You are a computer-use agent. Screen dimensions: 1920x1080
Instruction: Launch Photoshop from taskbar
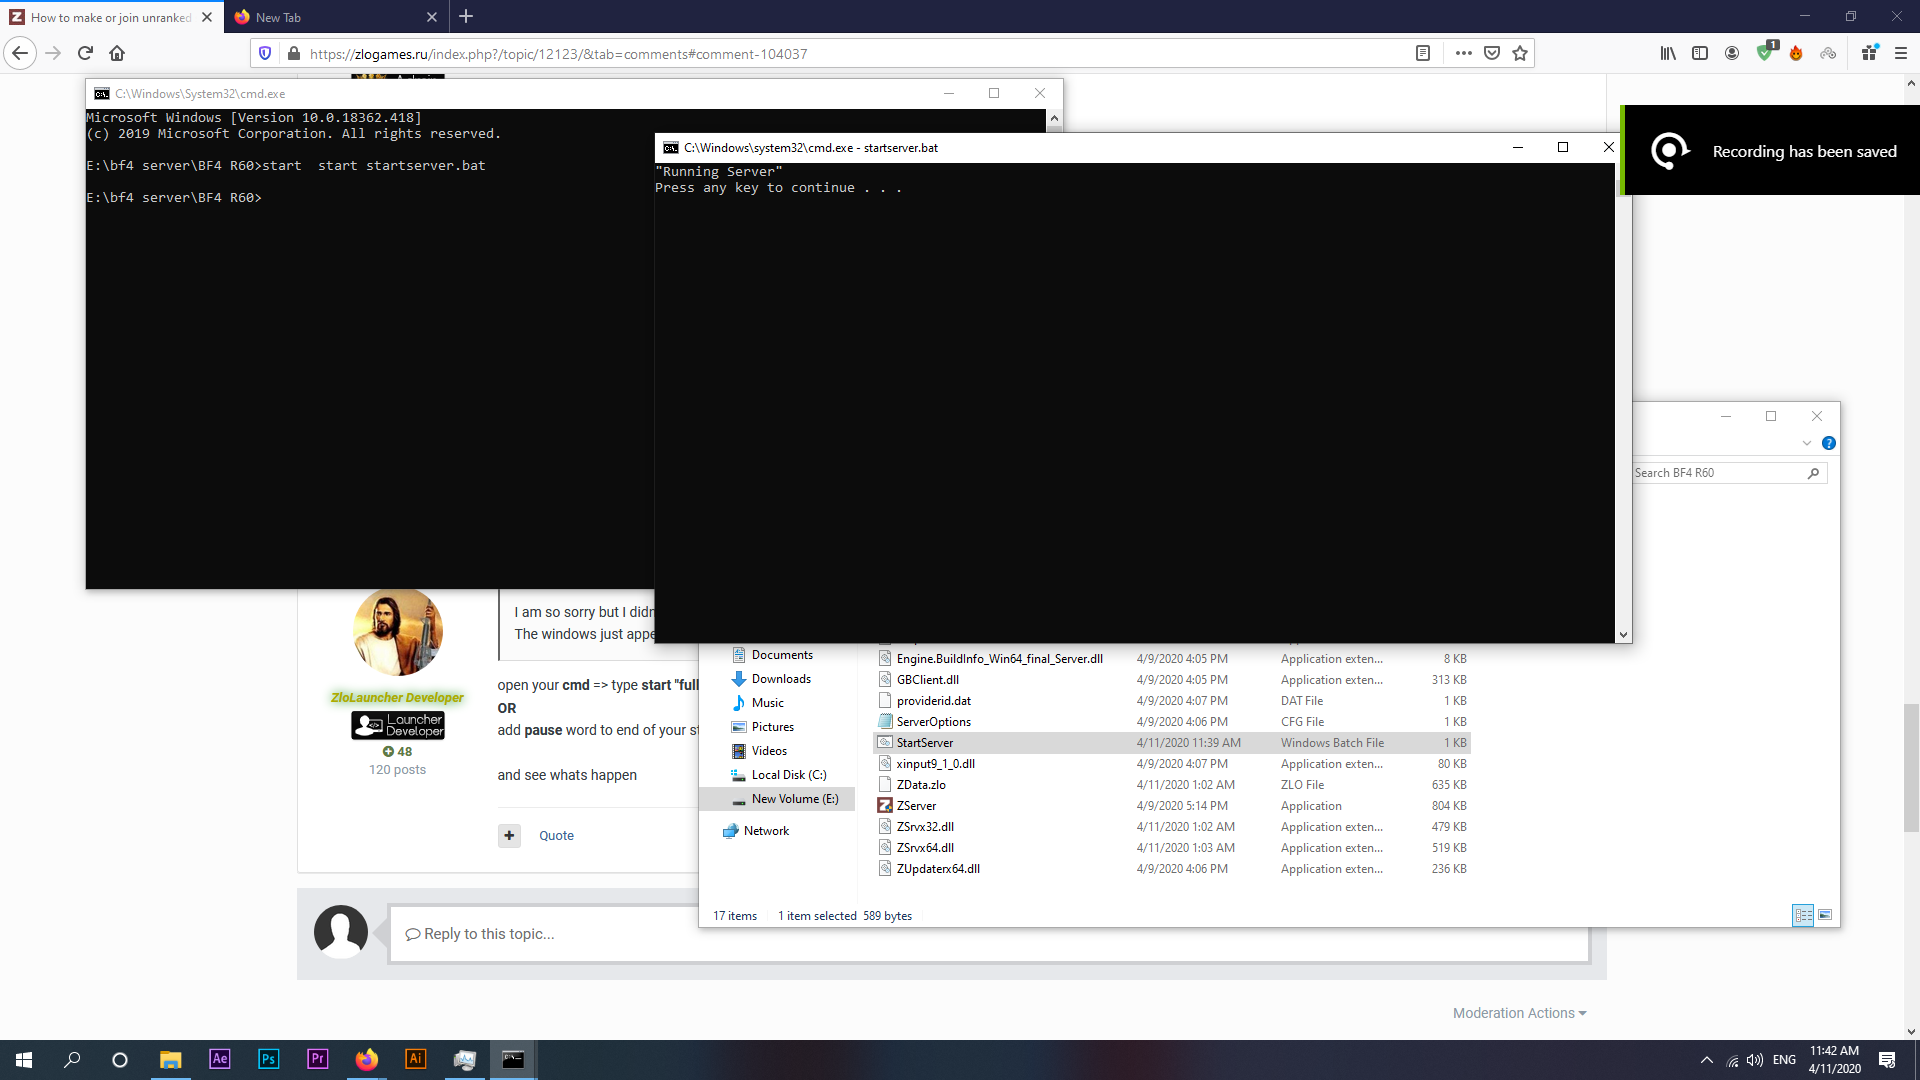click(x=268, y=1060)
